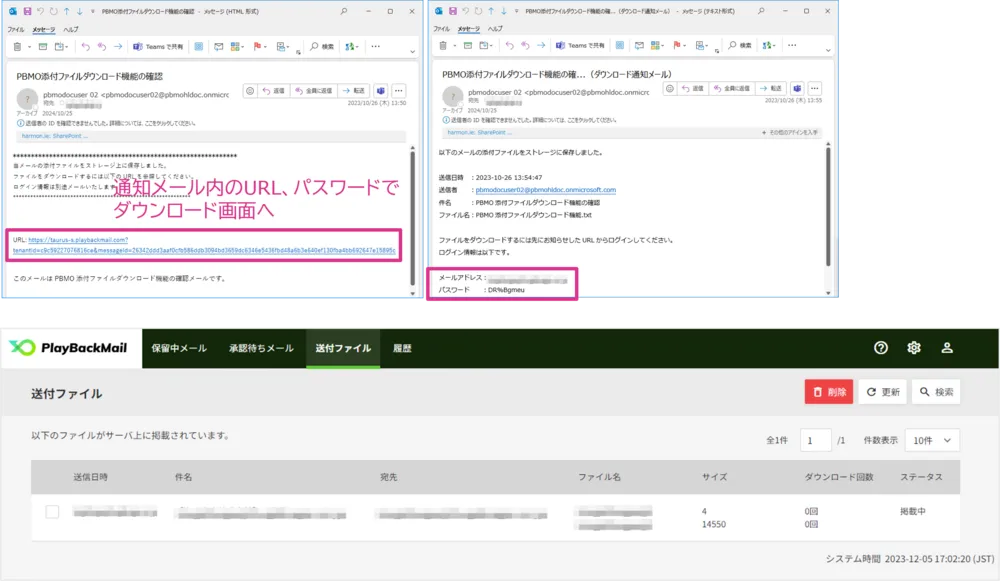Click the emoji reaction icon in left email header
This screenshot has height=581, width=1000.
click(x=250, y=90)
